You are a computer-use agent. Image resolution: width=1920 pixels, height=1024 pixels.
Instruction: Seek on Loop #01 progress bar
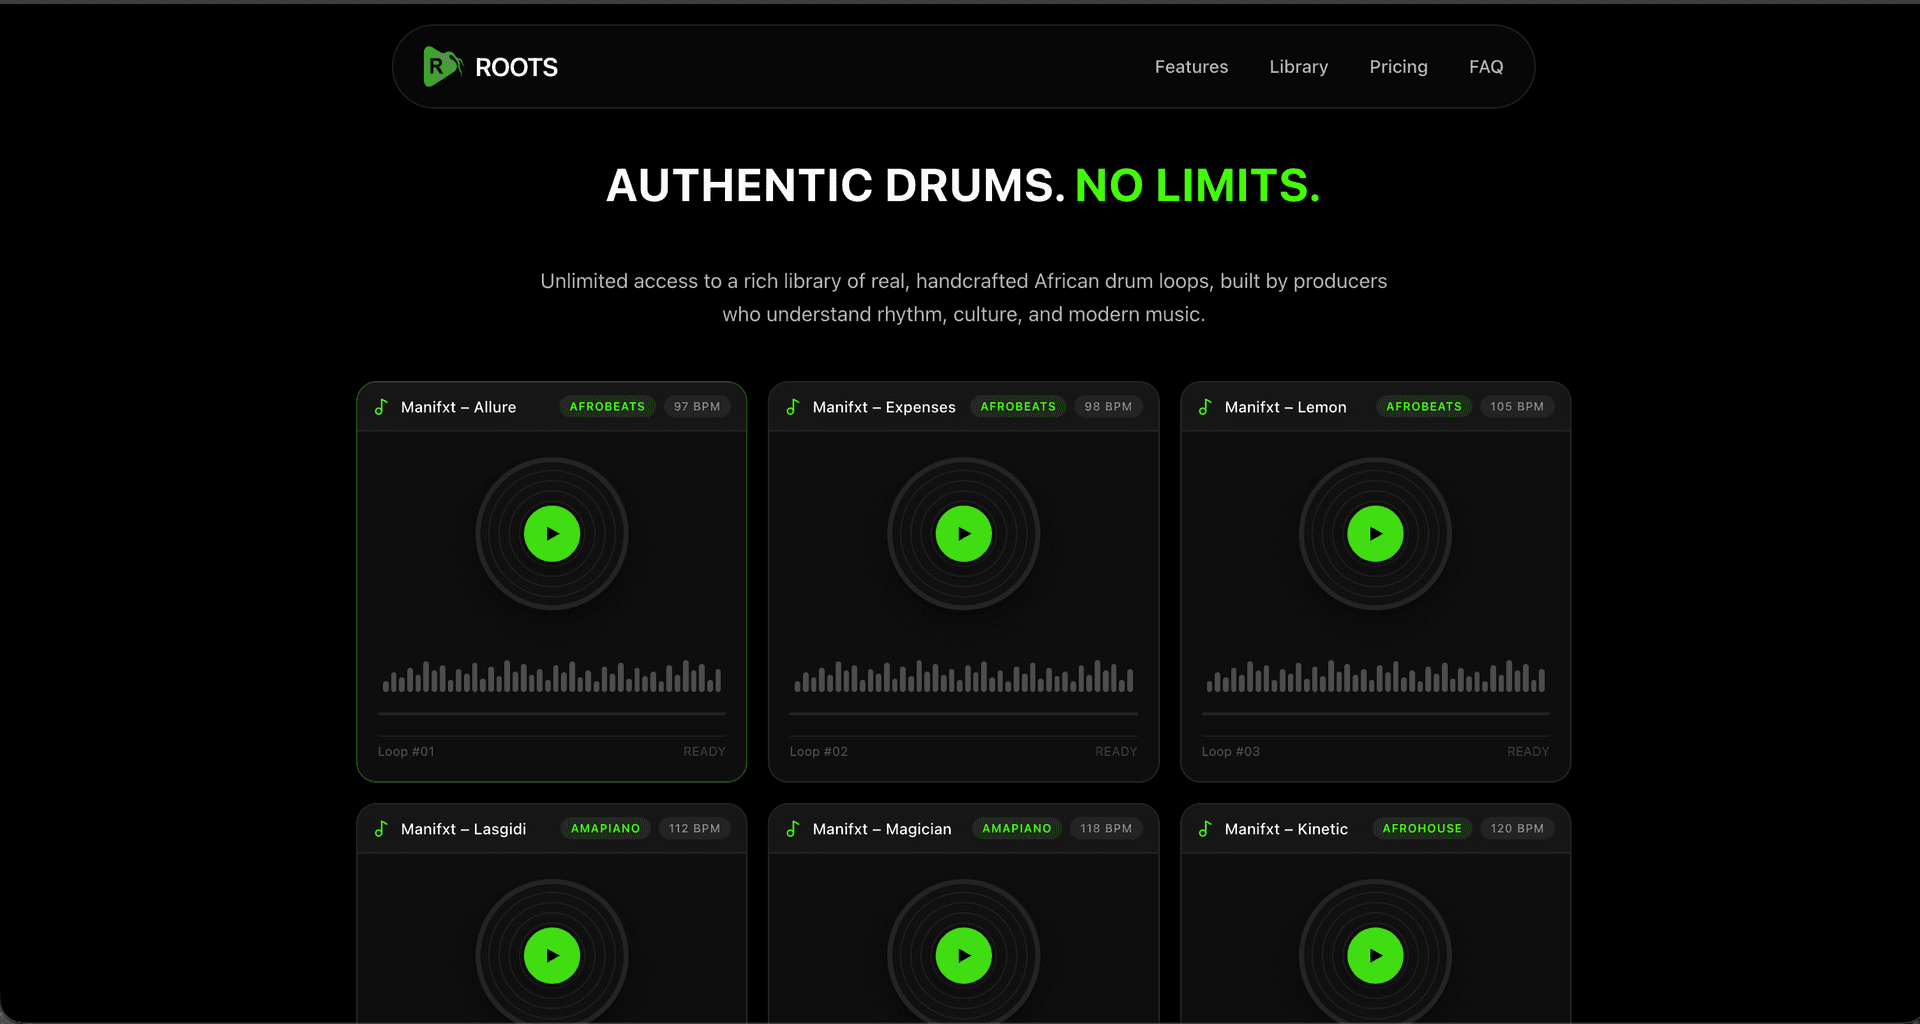point(552,714)
